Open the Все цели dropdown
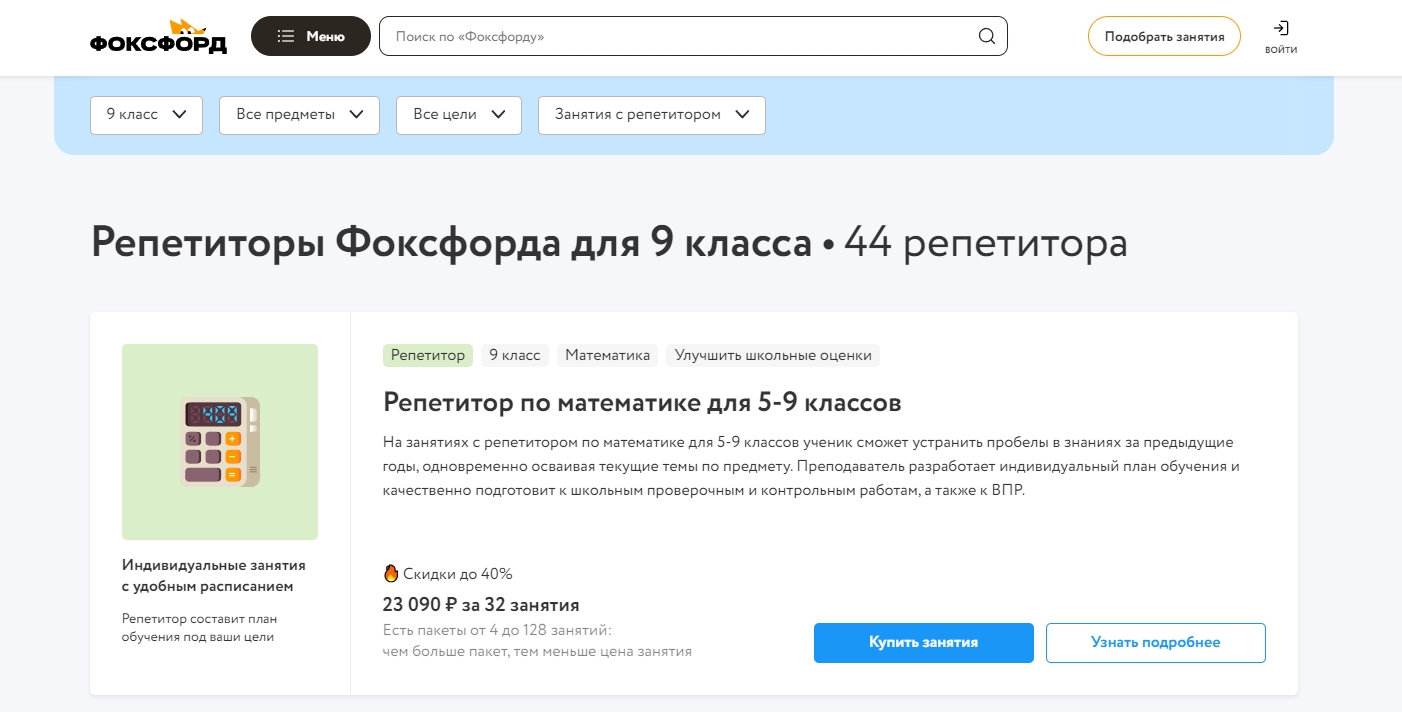1402x712 pixels. tap(459, 115)
